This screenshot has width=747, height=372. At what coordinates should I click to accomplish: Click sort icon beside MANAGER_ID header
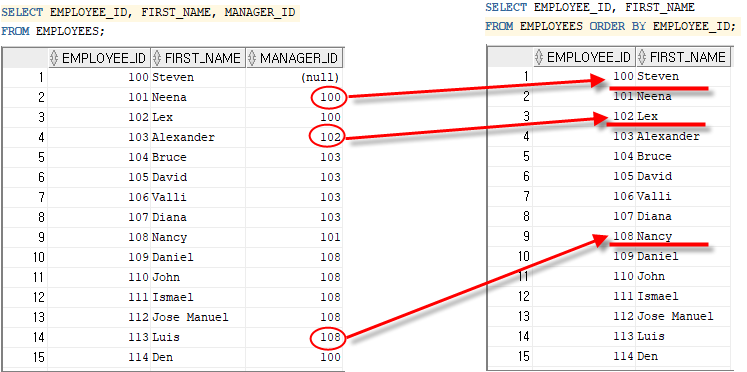[x=253, y=59]
